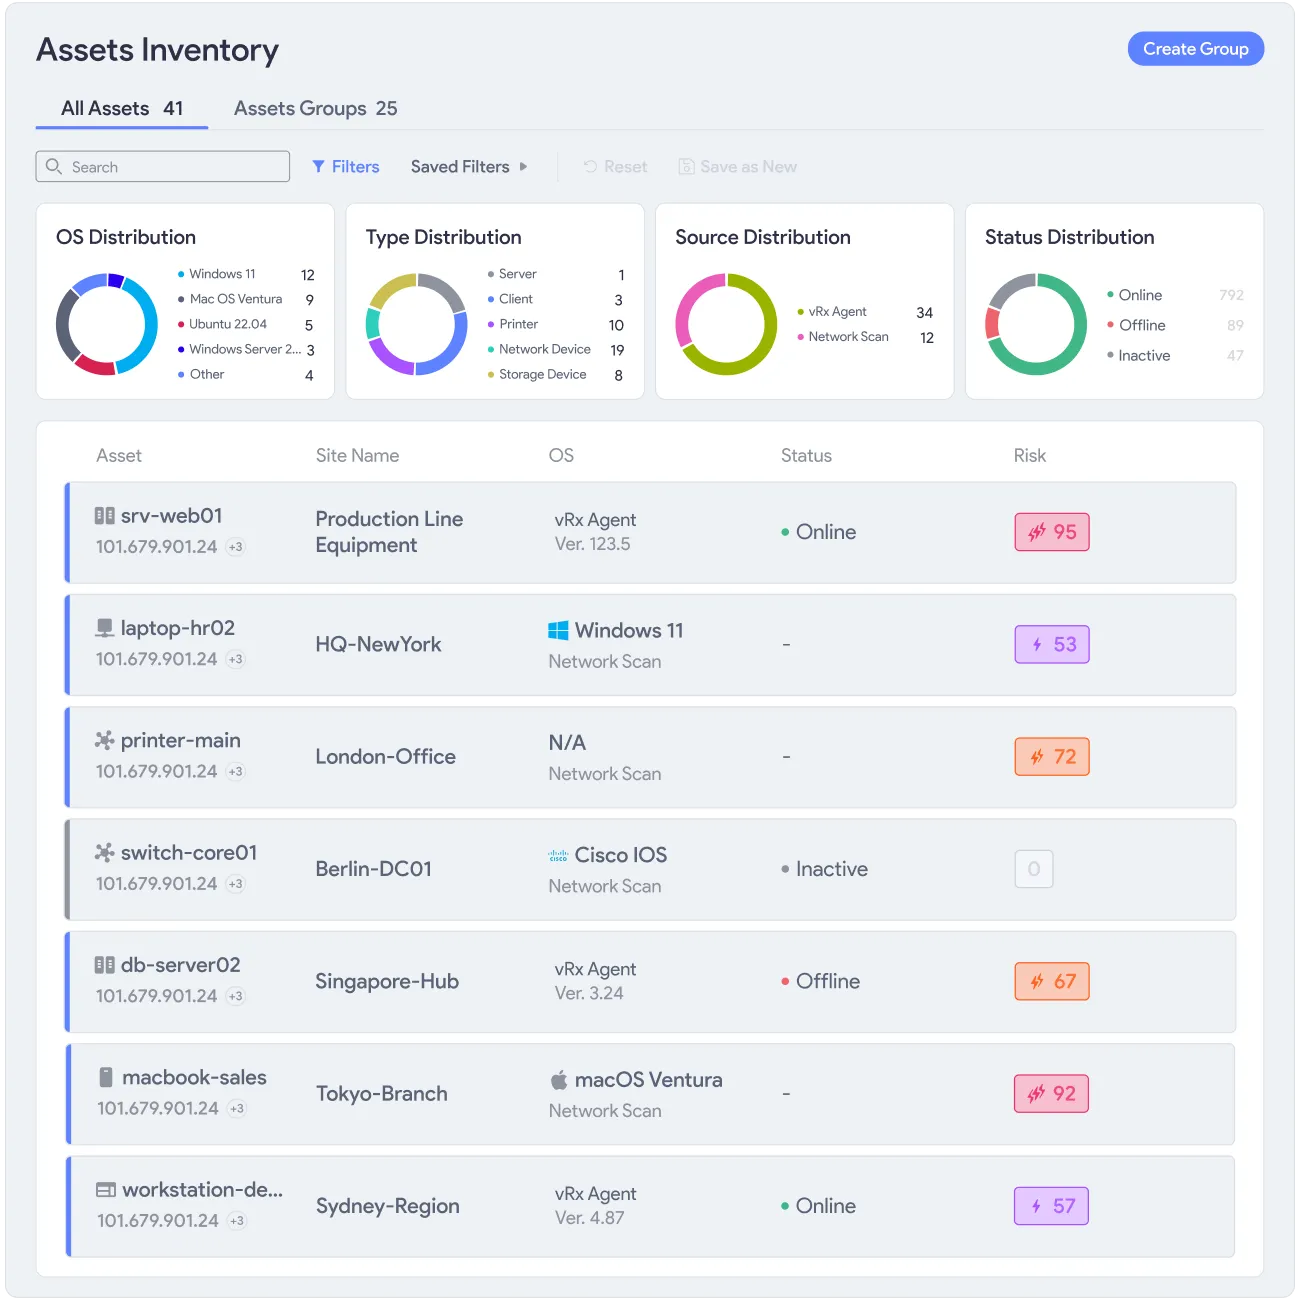Expand the Saved Filters dropdown arrow
The height and width of the screenshot is (1300, 1300).
tap(523, 167)
